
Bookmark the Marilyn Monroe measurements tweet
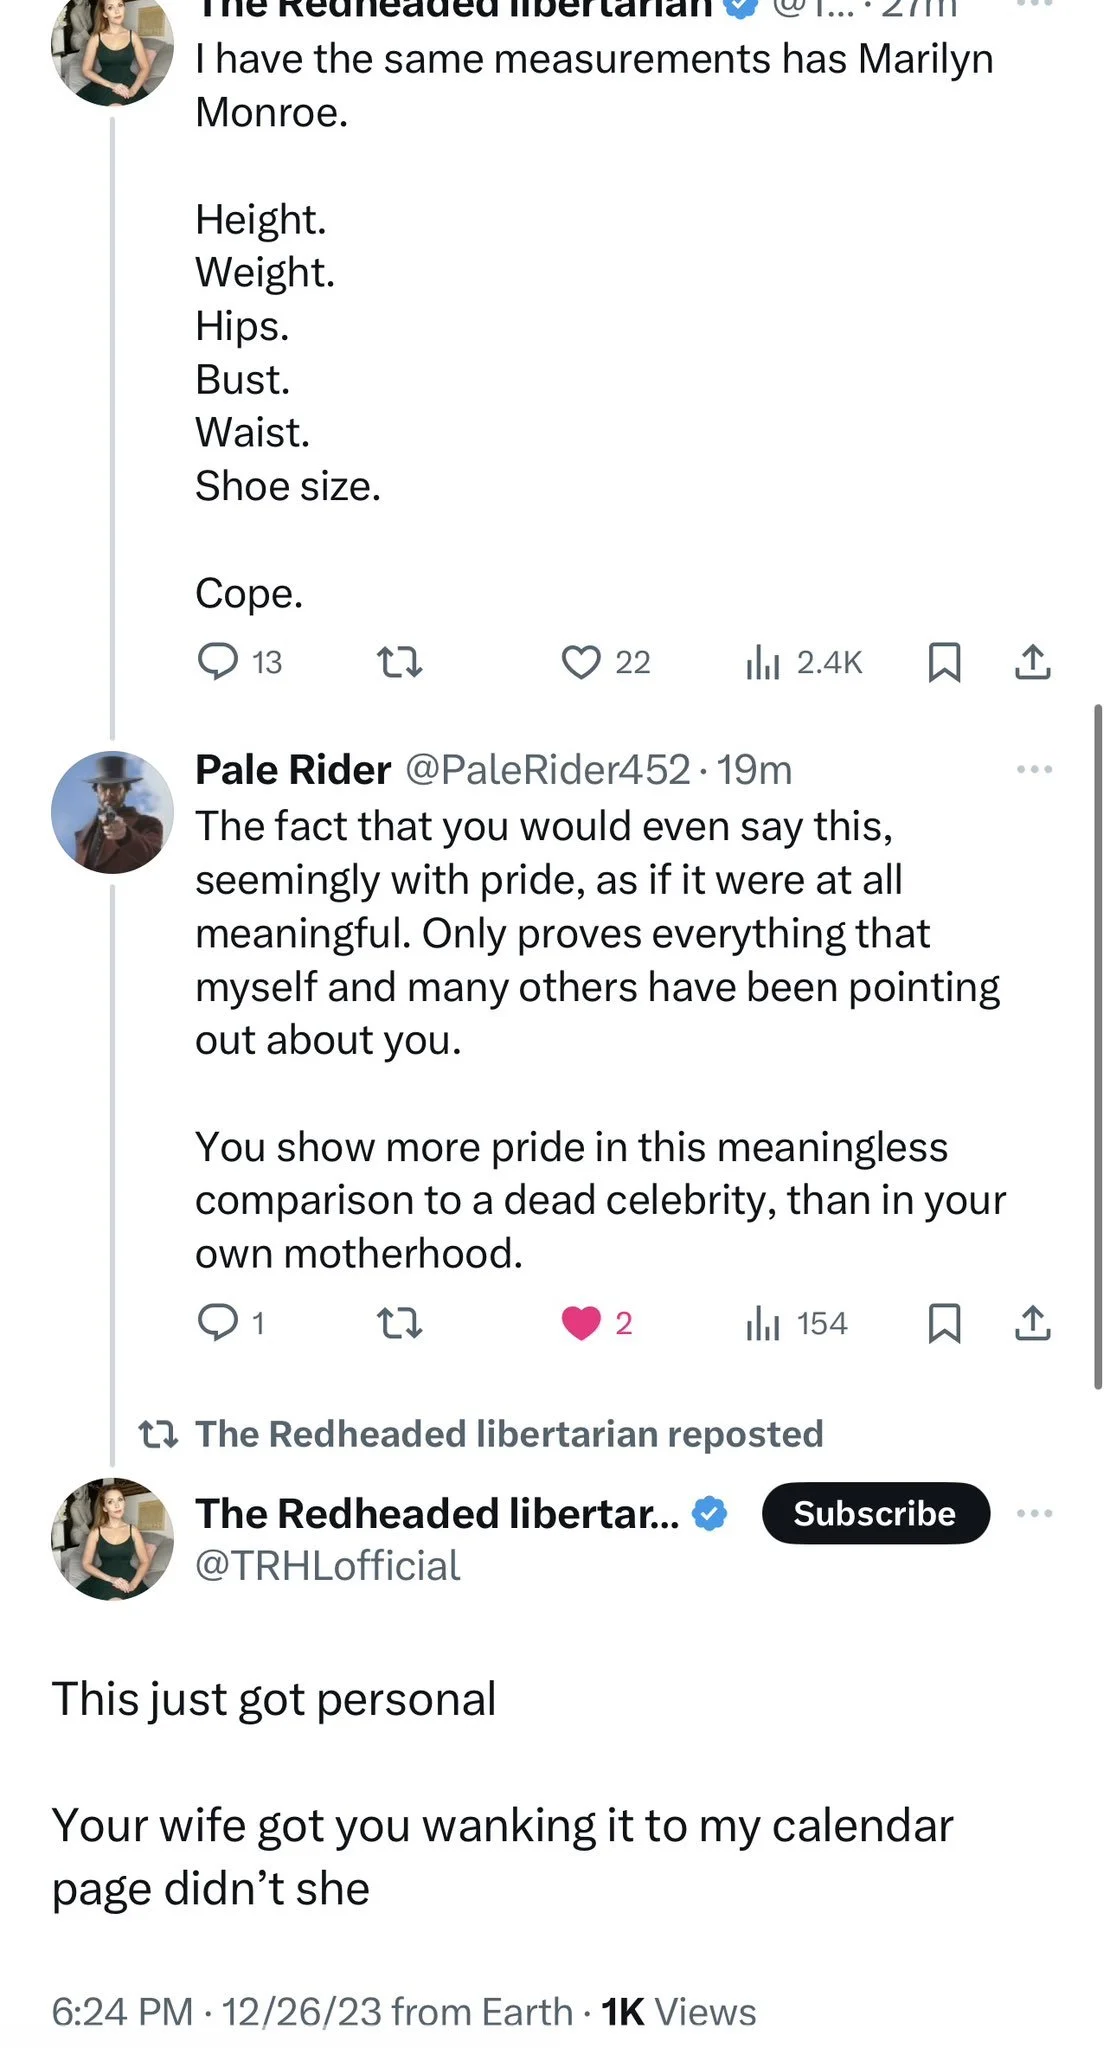944,662
